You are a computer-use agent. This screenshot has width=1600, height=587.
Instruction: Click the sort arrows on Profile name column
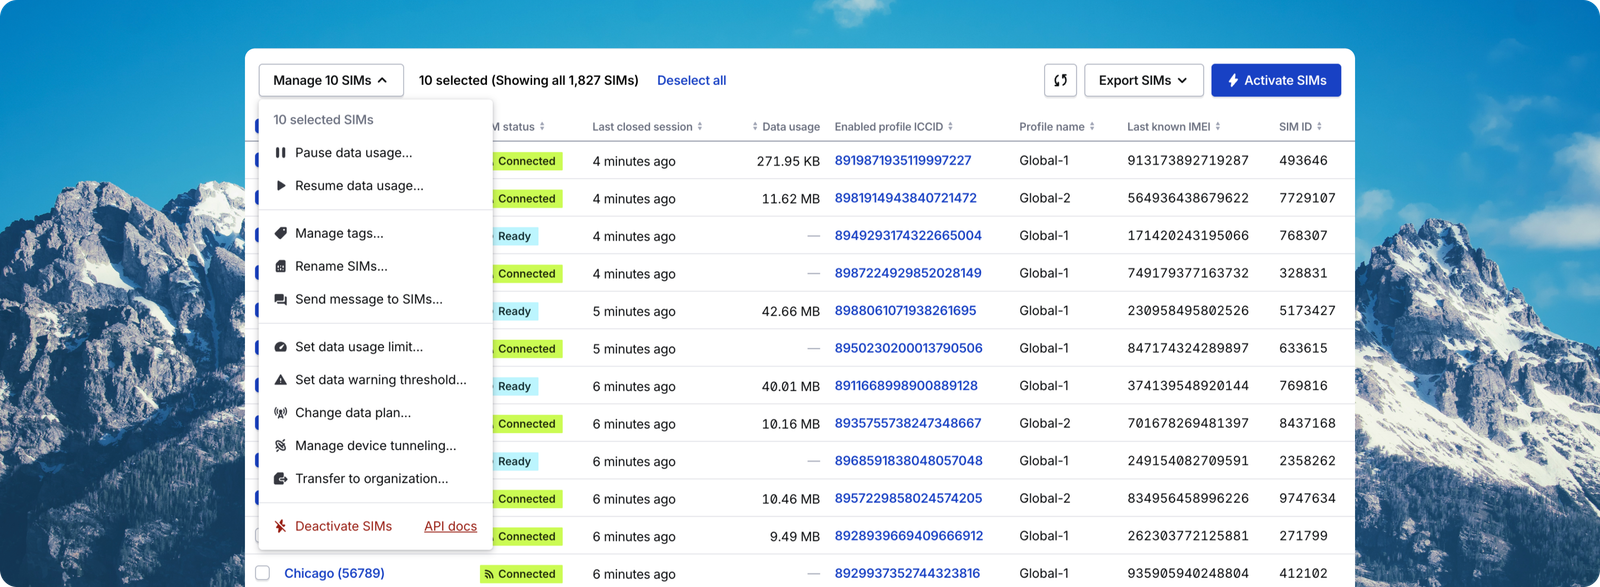1092,127
